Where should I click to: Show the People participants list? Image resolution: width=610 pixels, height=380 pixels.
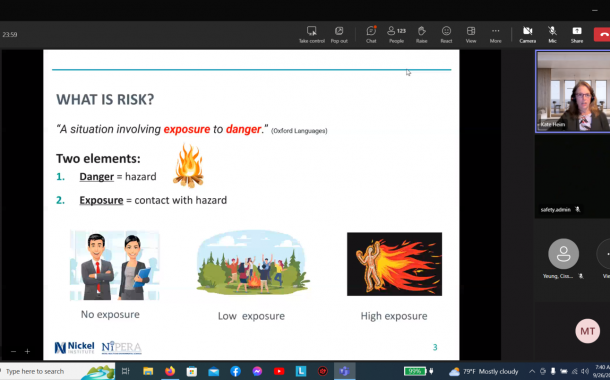tap(396, 34)
